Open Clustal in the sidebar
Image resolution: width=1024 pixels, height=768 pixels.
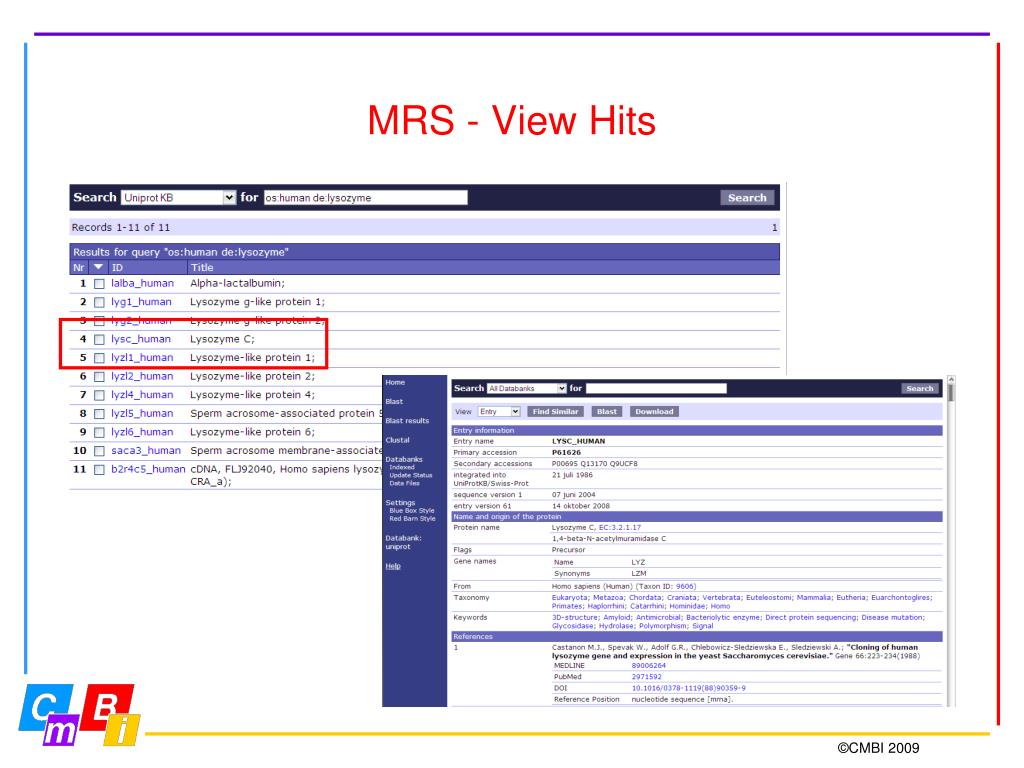pyautogui.click(x=397, y=440)
